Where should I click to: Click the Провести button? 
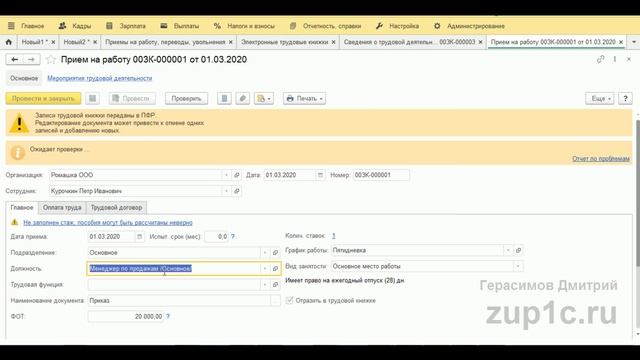[132, 98]
